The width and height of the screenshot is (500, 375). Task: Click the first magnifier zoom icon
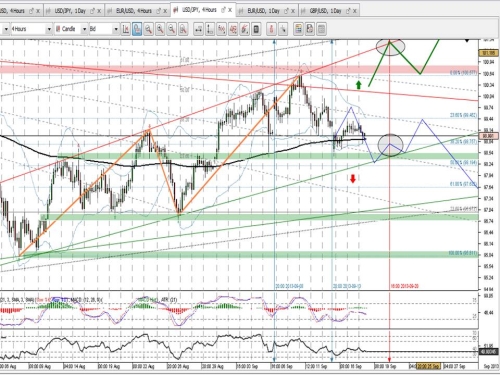(148, 29)
